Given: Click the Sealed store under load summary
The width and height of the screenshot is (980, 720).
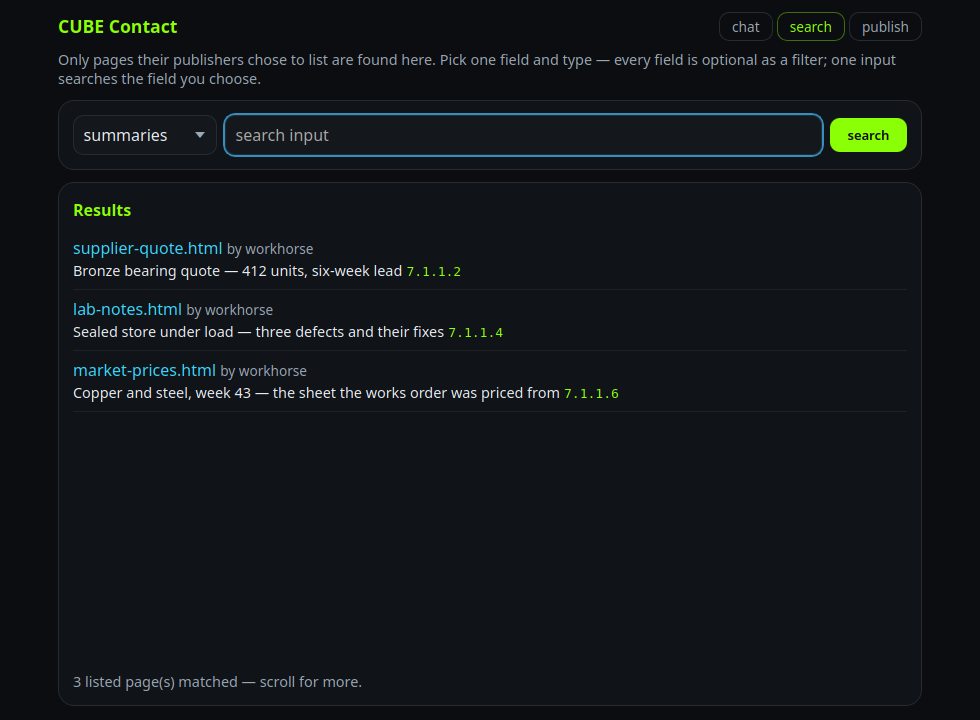Looking at the screenshot, I should [x=258, y=332].
